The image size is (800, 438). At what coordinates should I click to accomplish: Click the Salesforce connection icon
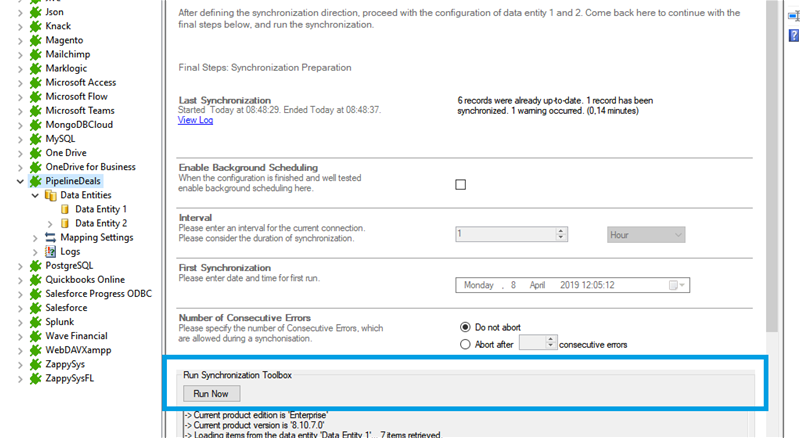coord(36,308)
